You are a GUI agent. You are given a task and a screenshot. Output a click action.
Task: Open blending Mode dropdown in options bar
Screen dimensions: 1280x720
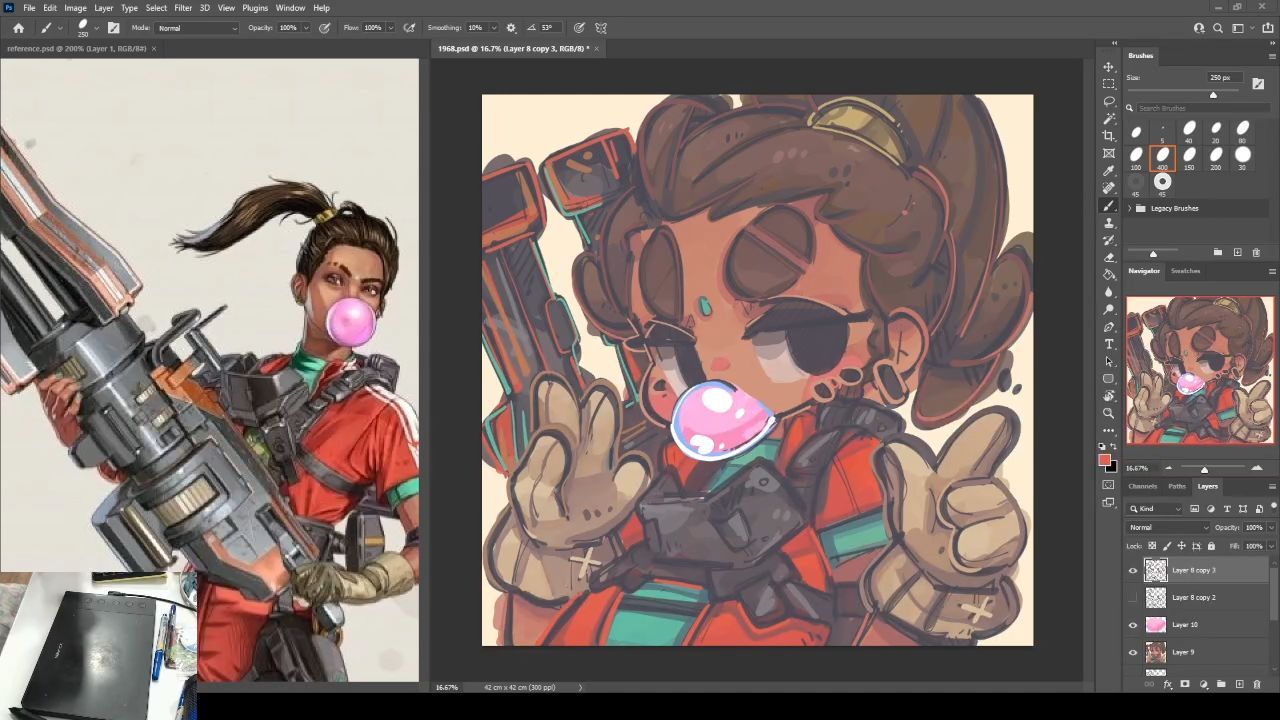tap(198, 28)
